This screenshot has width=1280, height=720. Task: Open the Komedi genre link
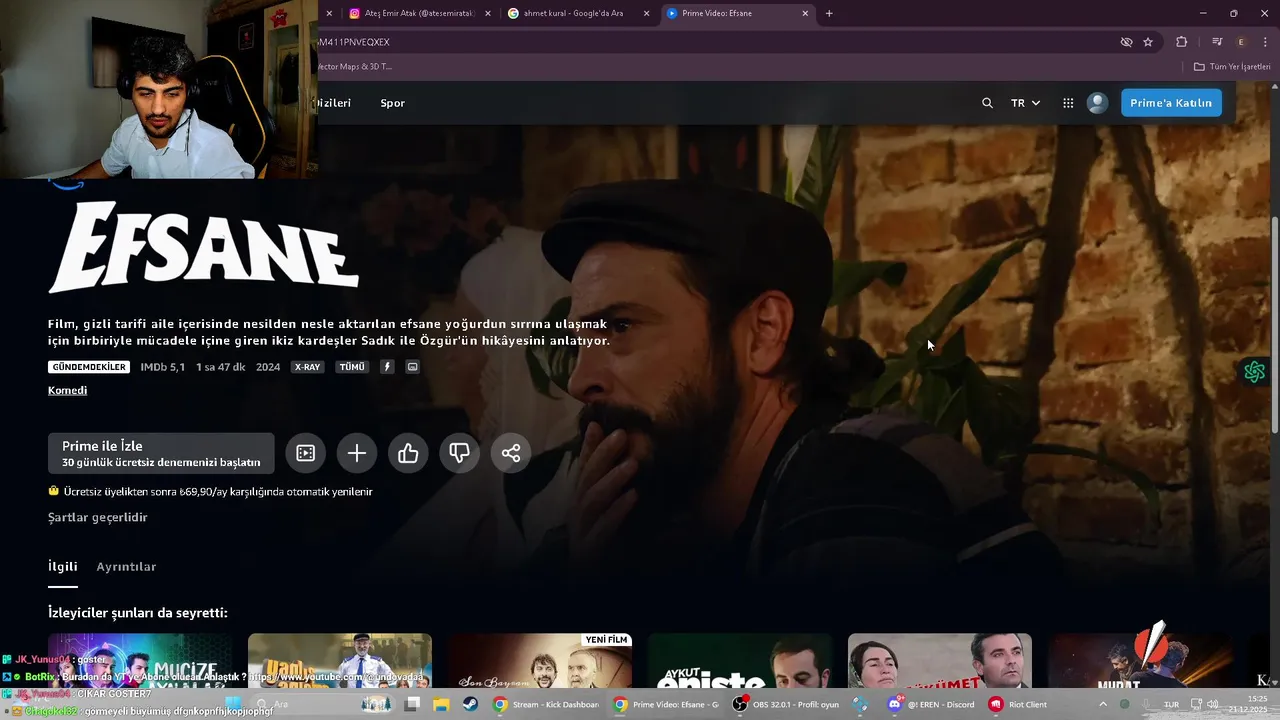point(67,390)
